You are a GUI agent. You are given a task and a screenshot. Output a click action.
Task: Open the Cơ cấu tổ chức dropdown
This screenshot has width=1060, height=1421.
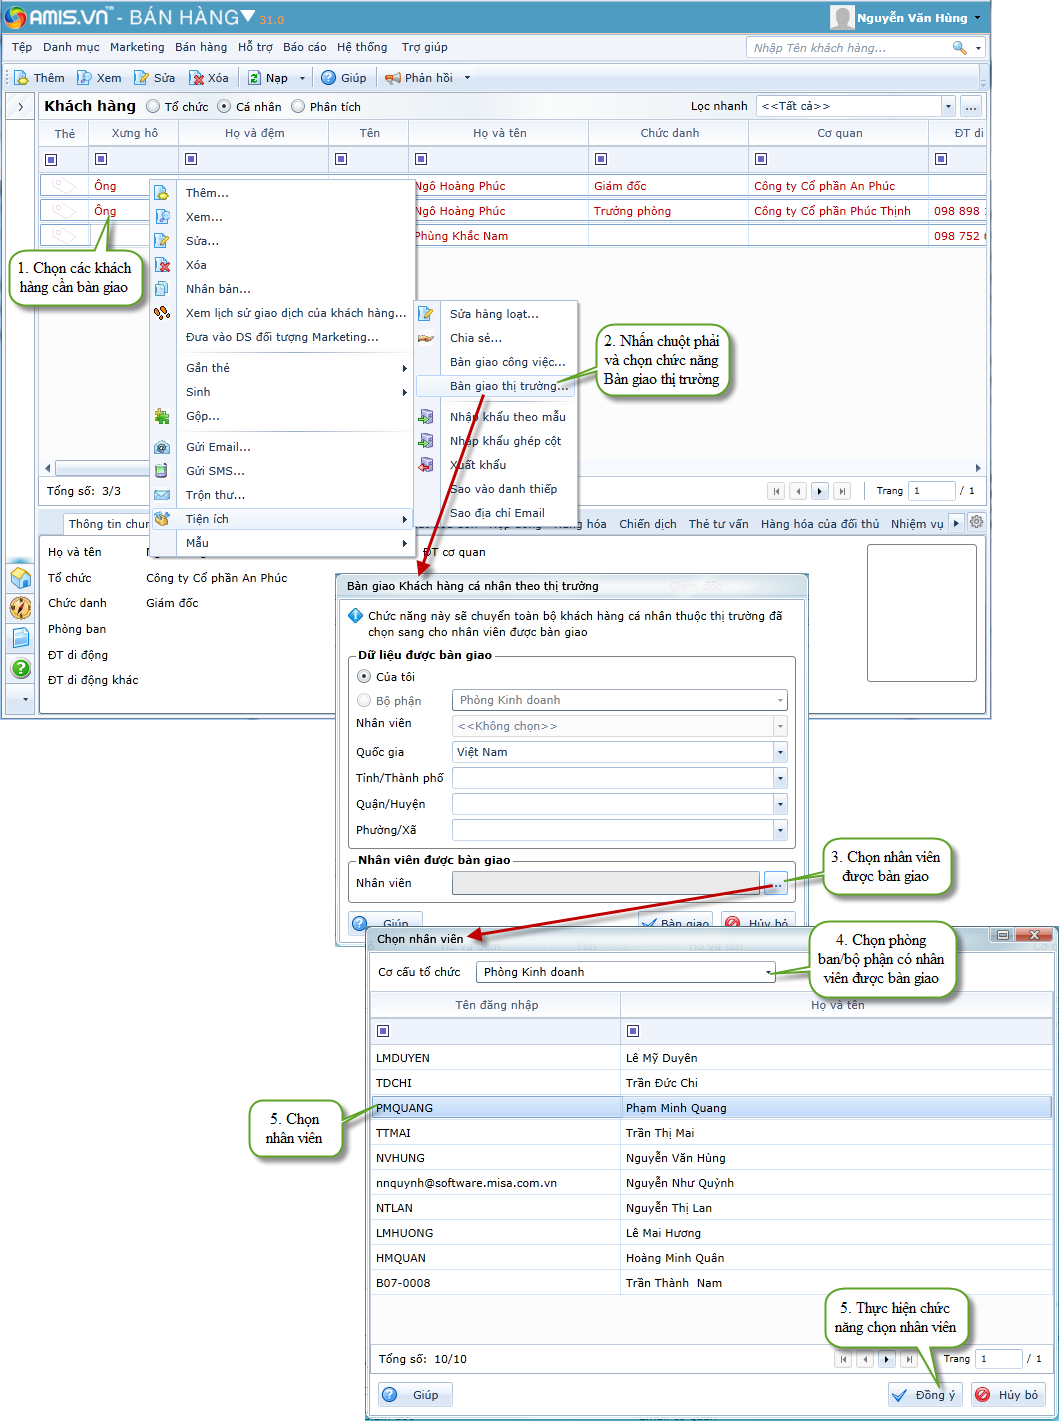pyautogui.click(x=768, y=972)
